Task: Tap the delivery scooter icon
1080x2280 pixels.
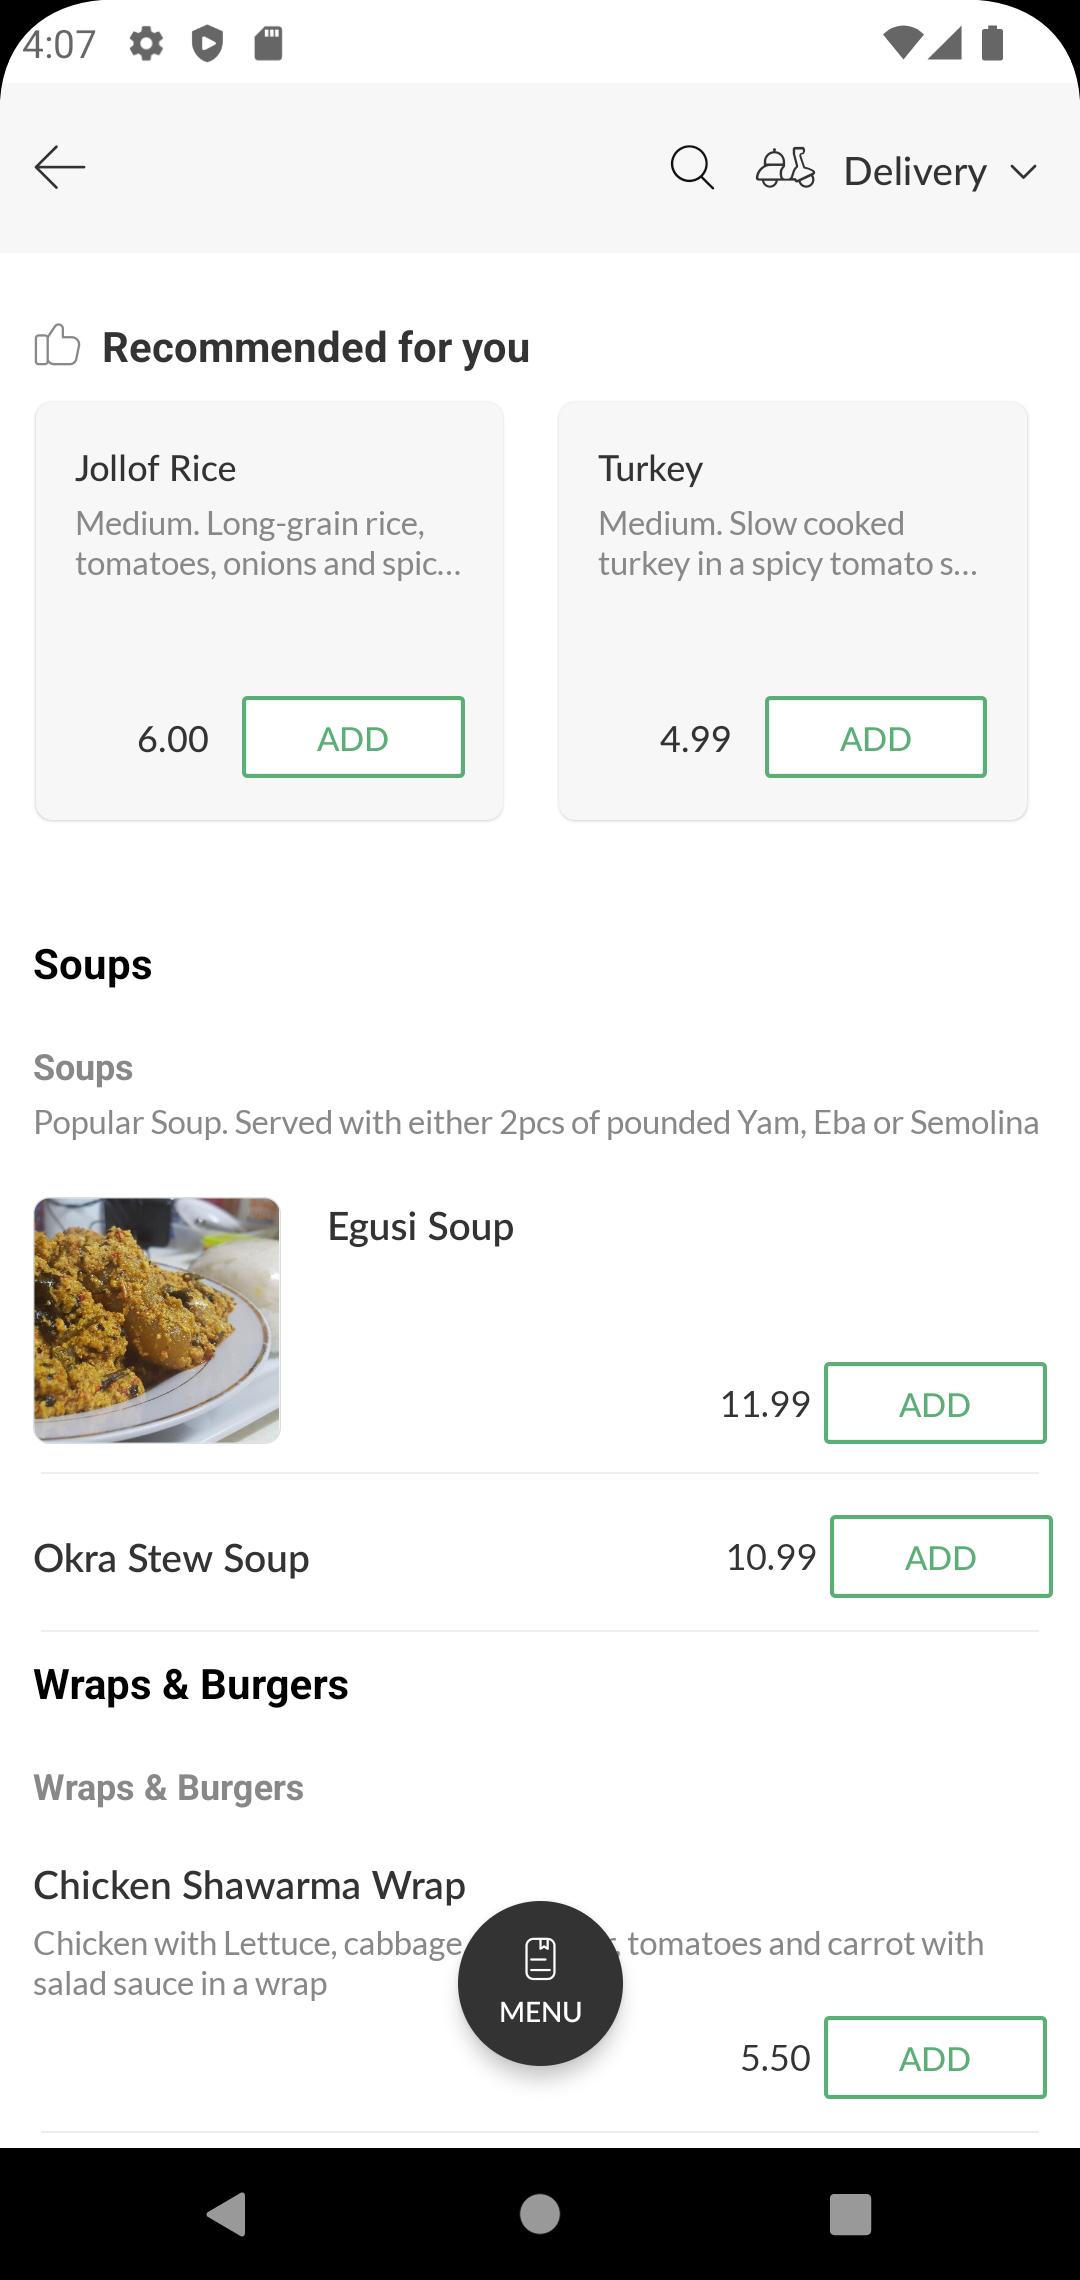Action: pos(785,168)
